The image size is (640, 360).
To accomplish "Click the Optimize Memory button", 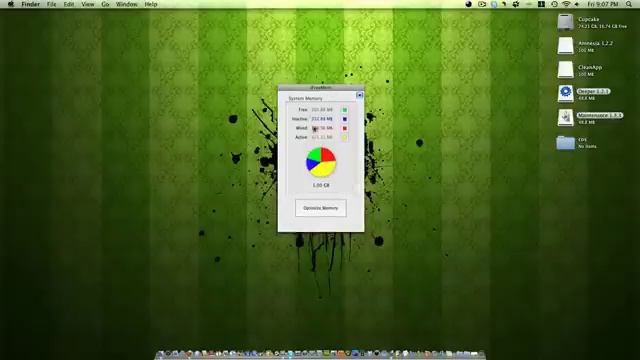I will [321, 208].
